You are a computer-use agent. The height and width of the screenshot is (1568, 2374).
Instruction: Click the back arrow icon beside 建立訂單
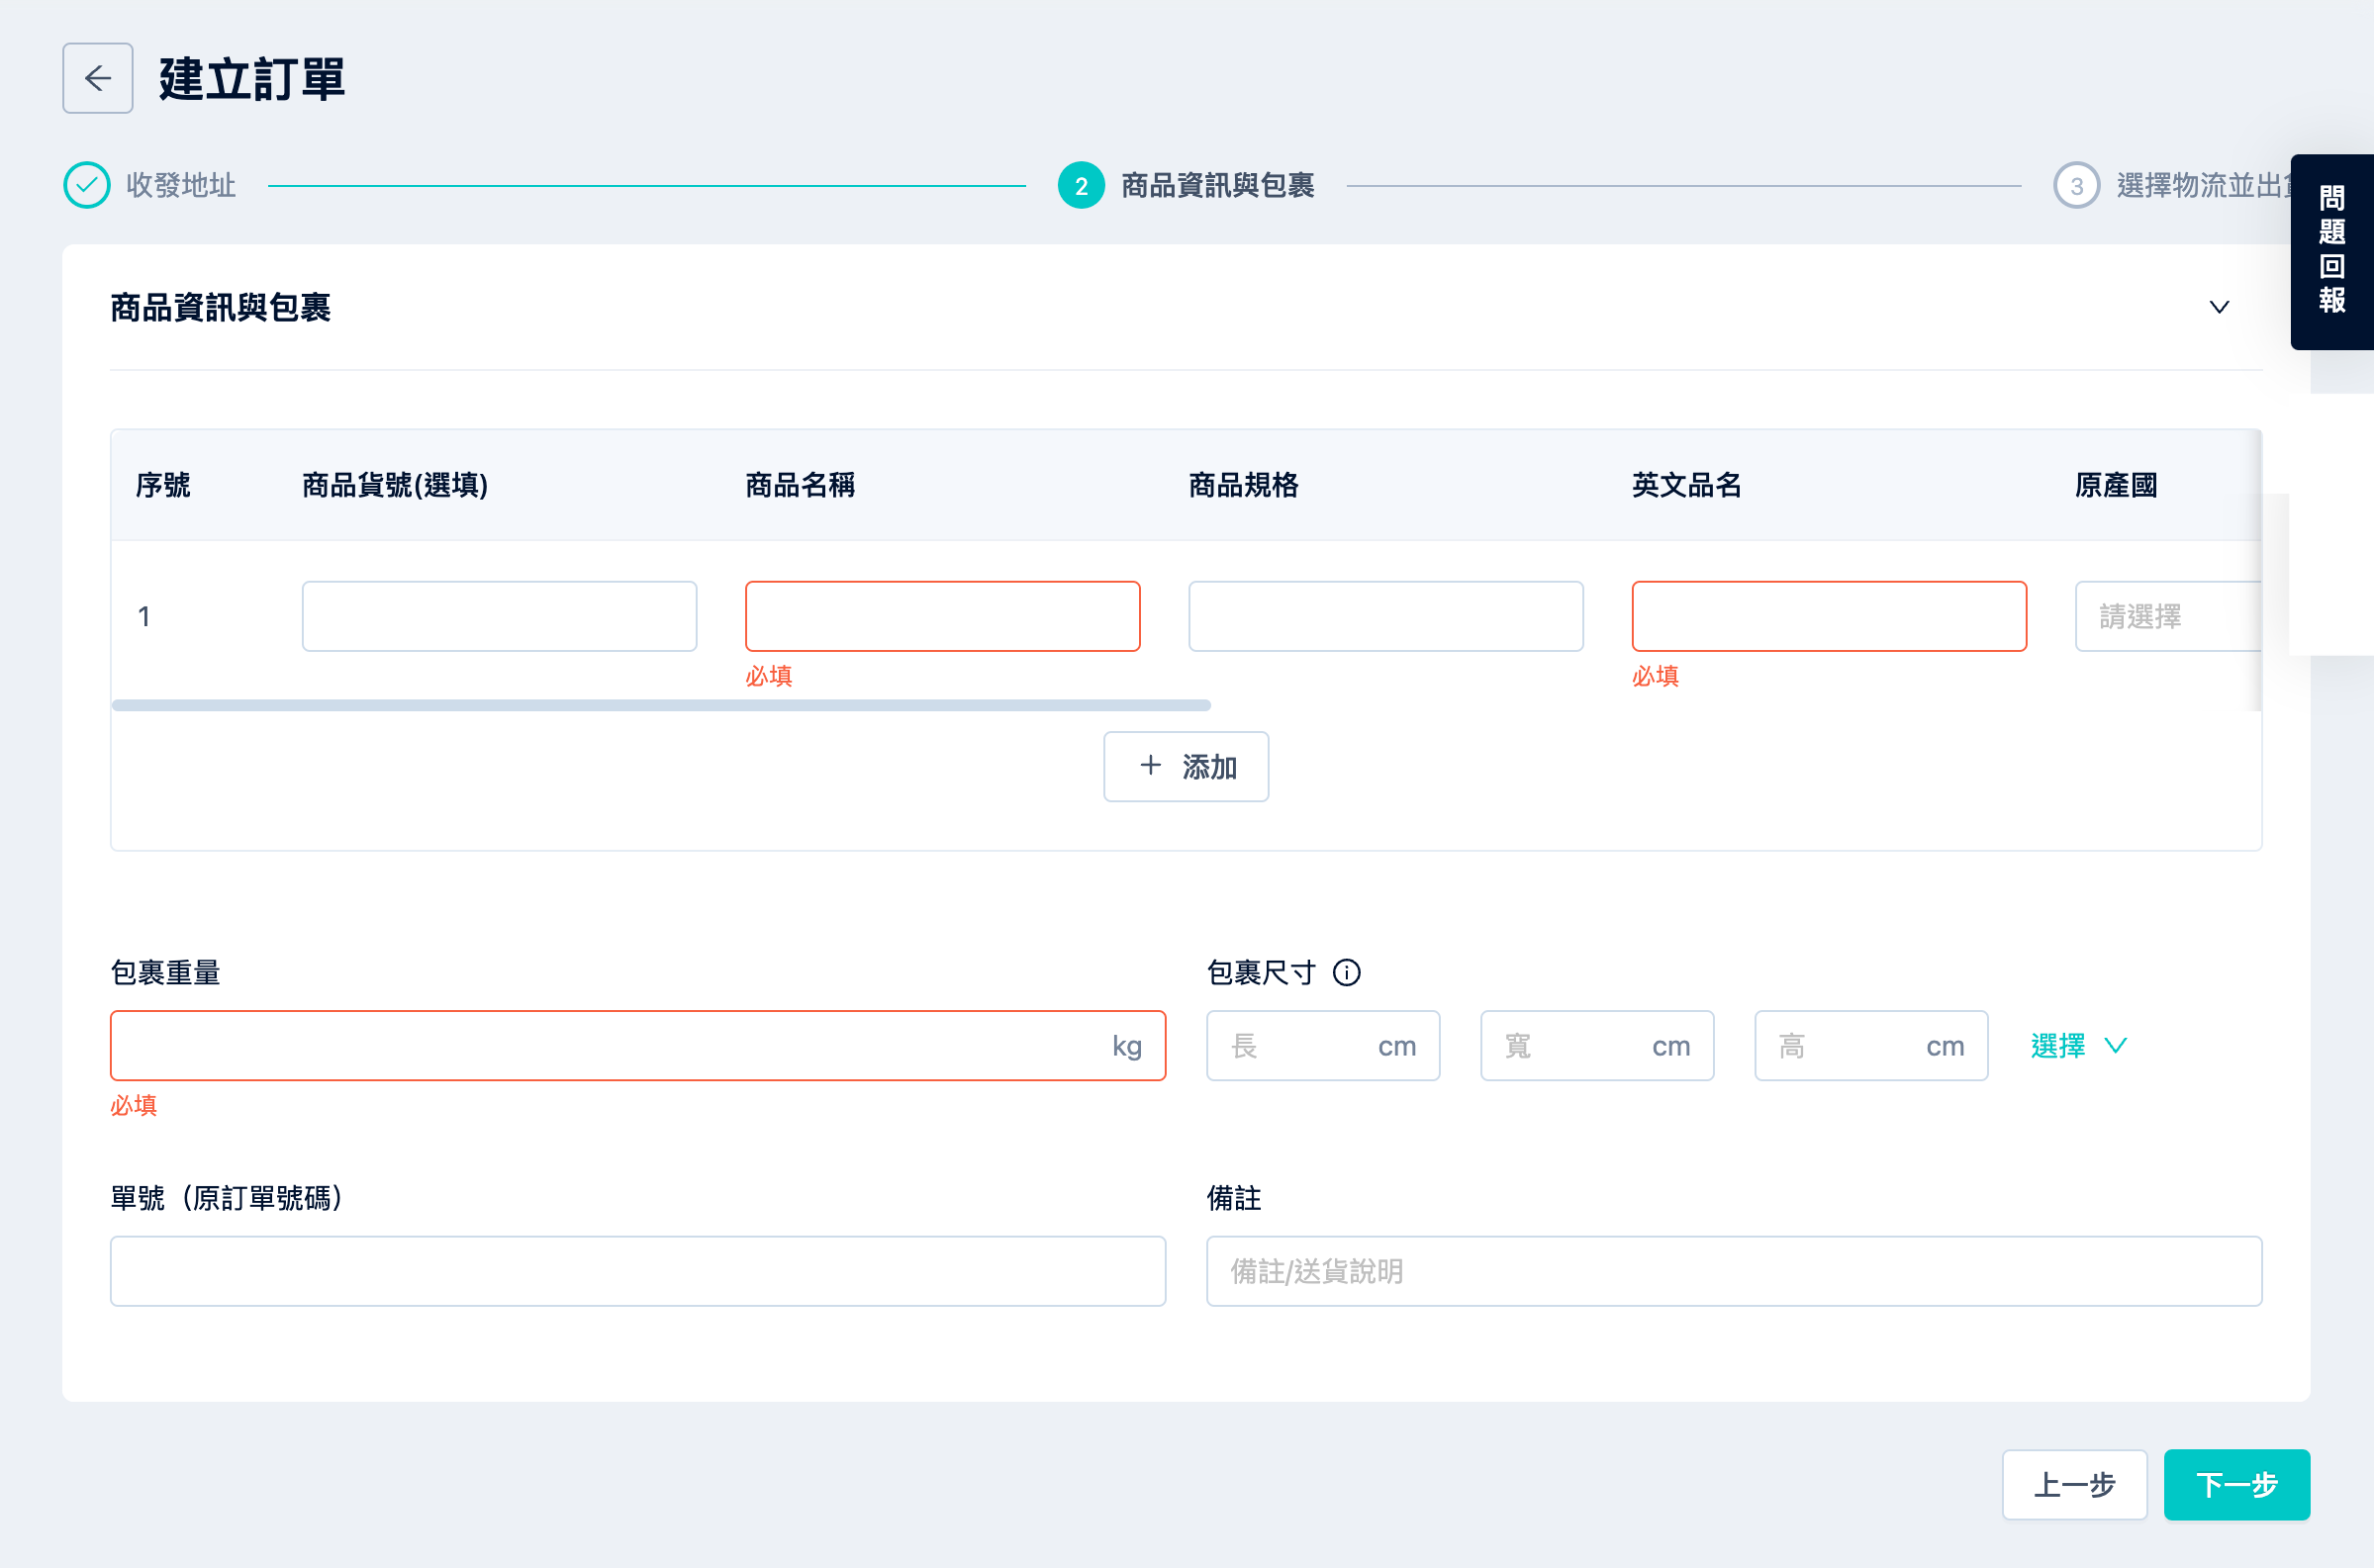click(x=97, y=78)
